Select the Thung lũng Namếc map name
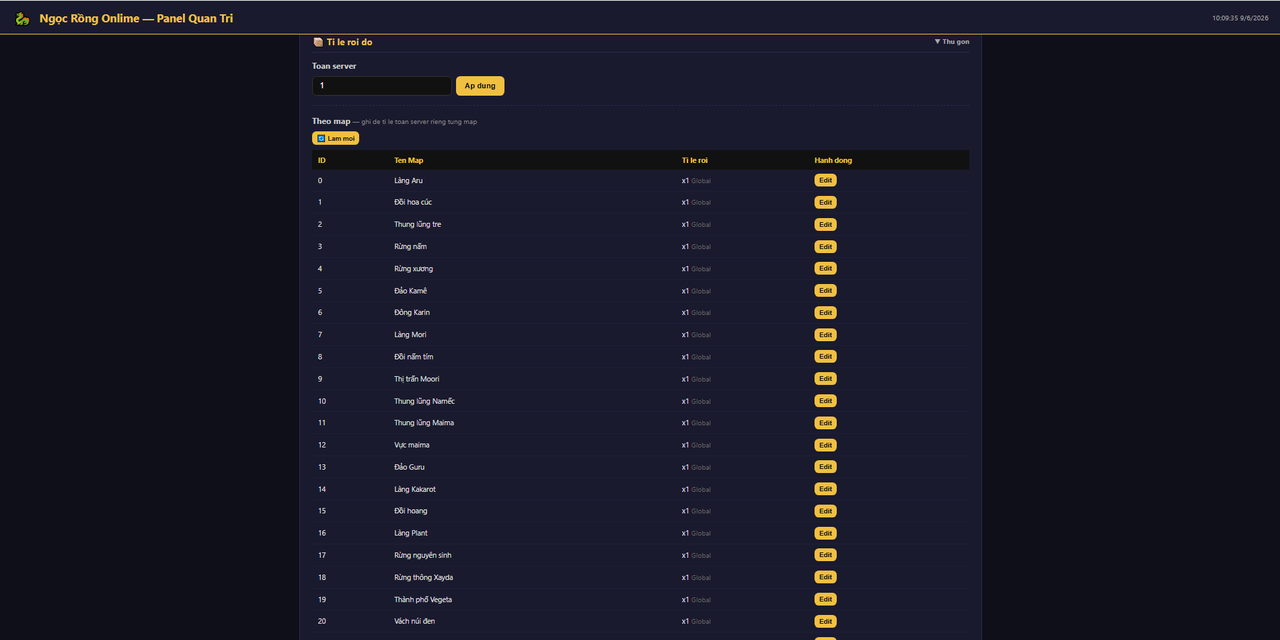 (424, 400)
